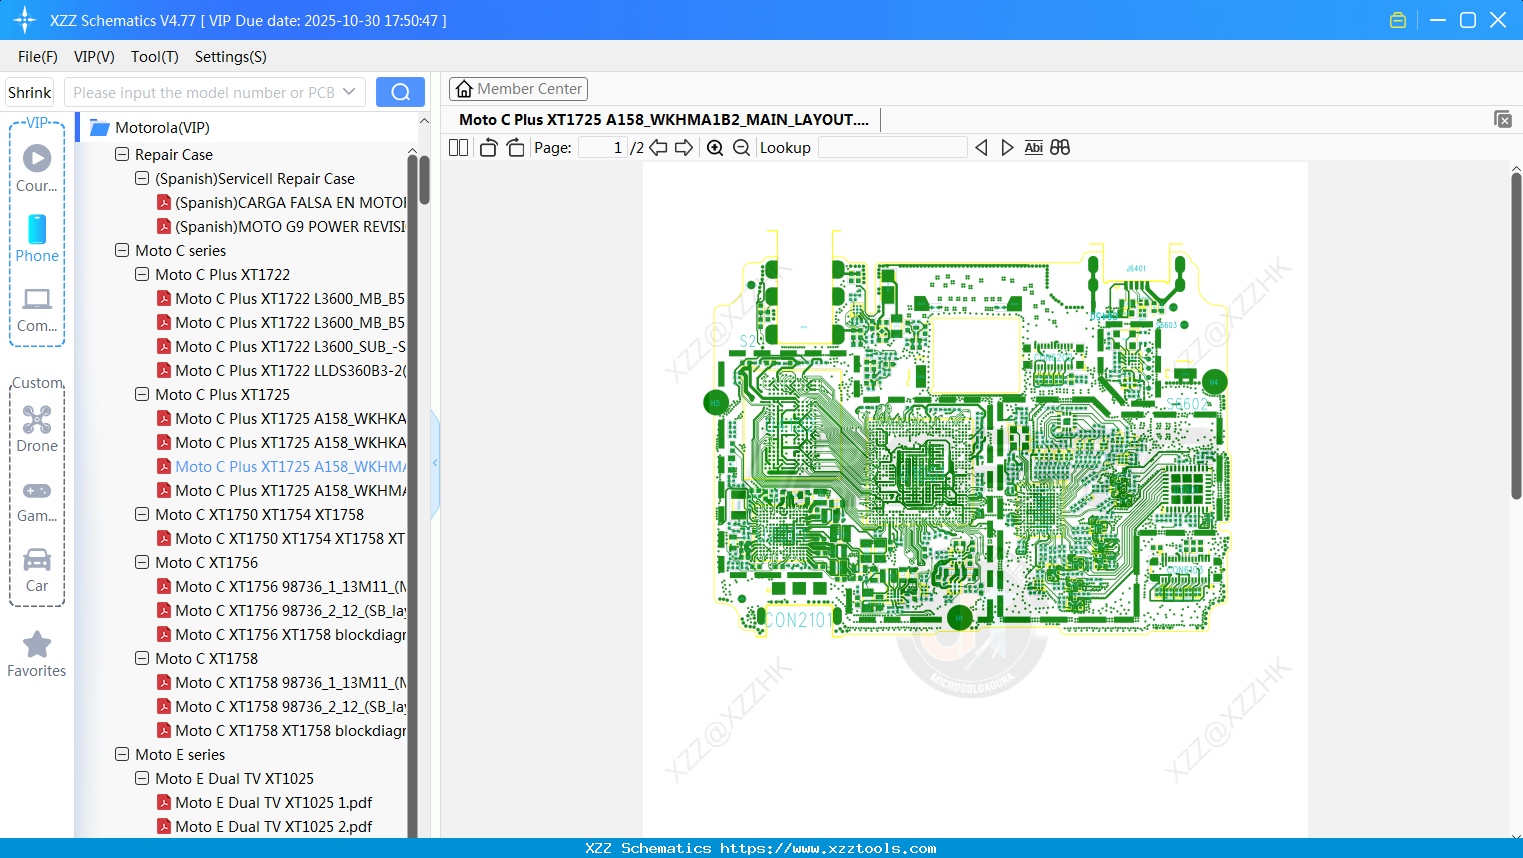The height and width of the screenshot is (858, 1523).
Task: Open the Course section in sidebar
Action: click(x=37, y=169)
